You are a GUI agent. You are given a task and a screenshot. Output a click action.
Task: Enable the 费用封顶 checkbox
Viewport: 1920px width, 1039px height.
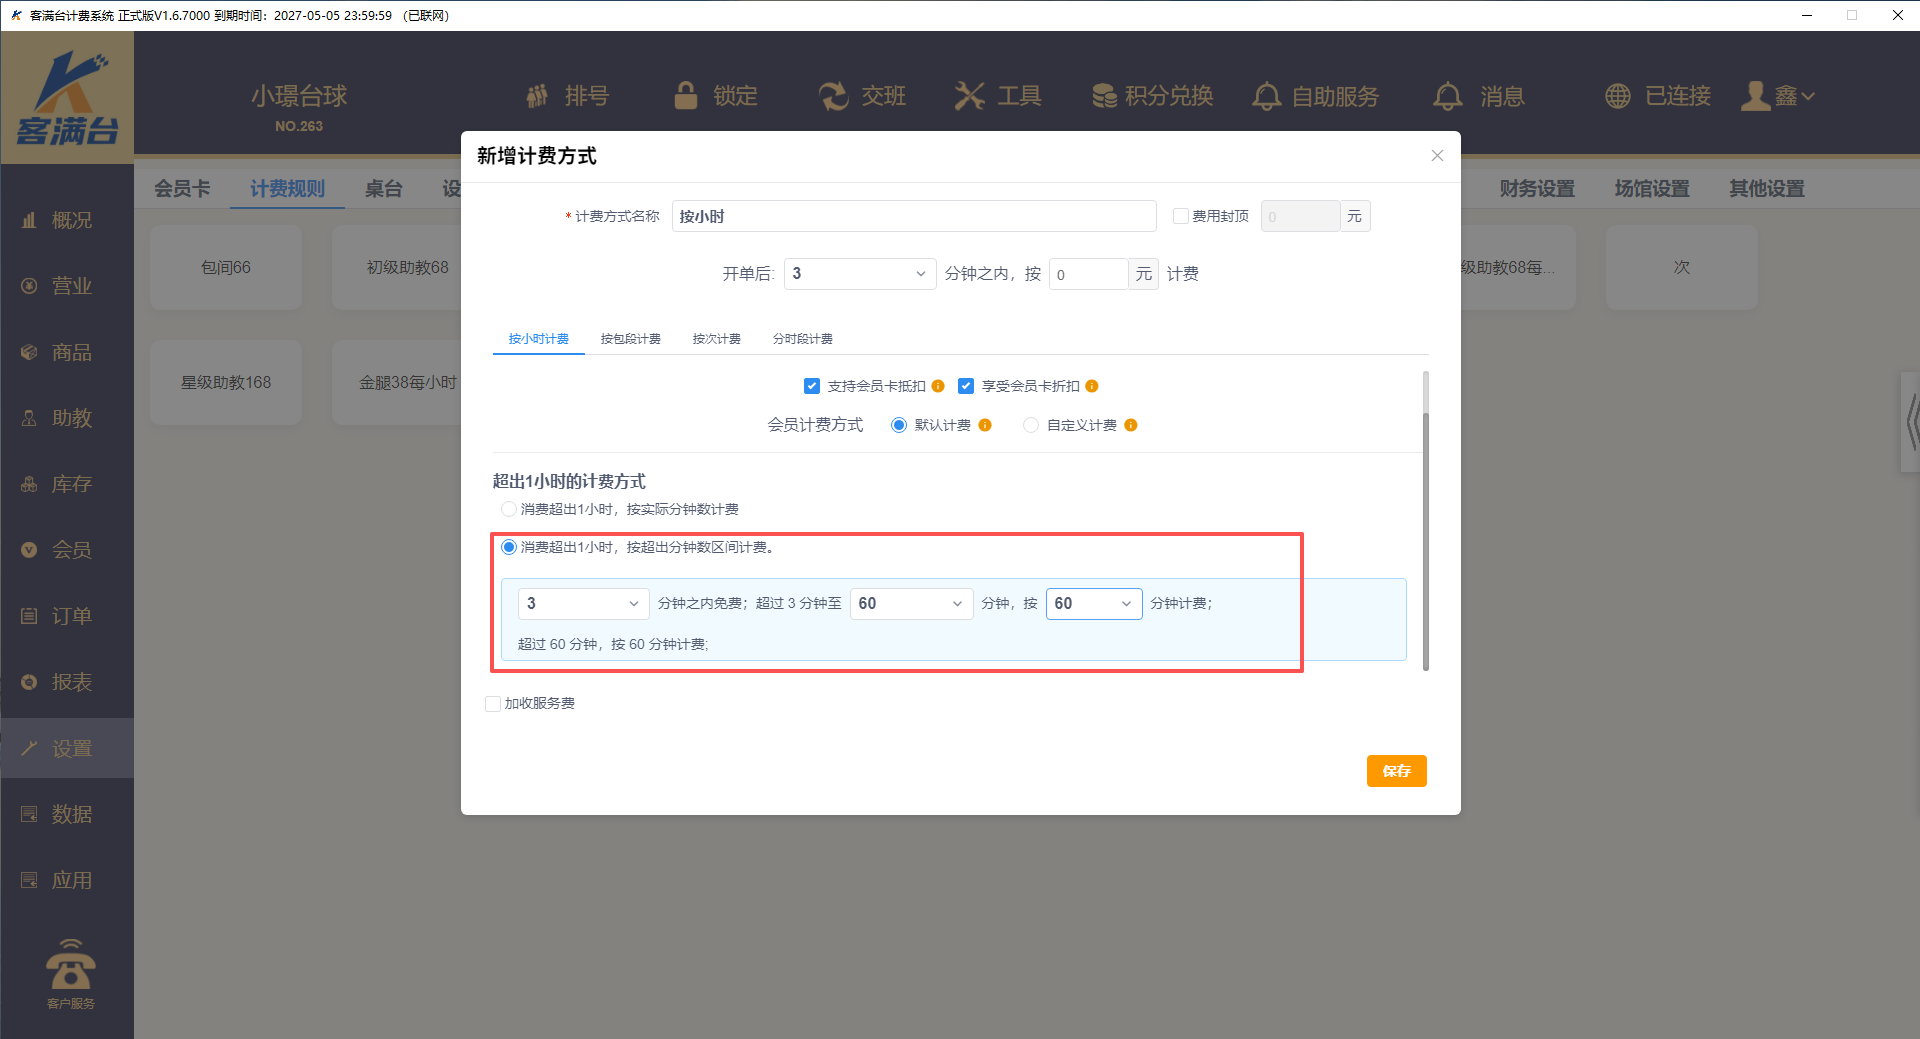pos(1181,216)
